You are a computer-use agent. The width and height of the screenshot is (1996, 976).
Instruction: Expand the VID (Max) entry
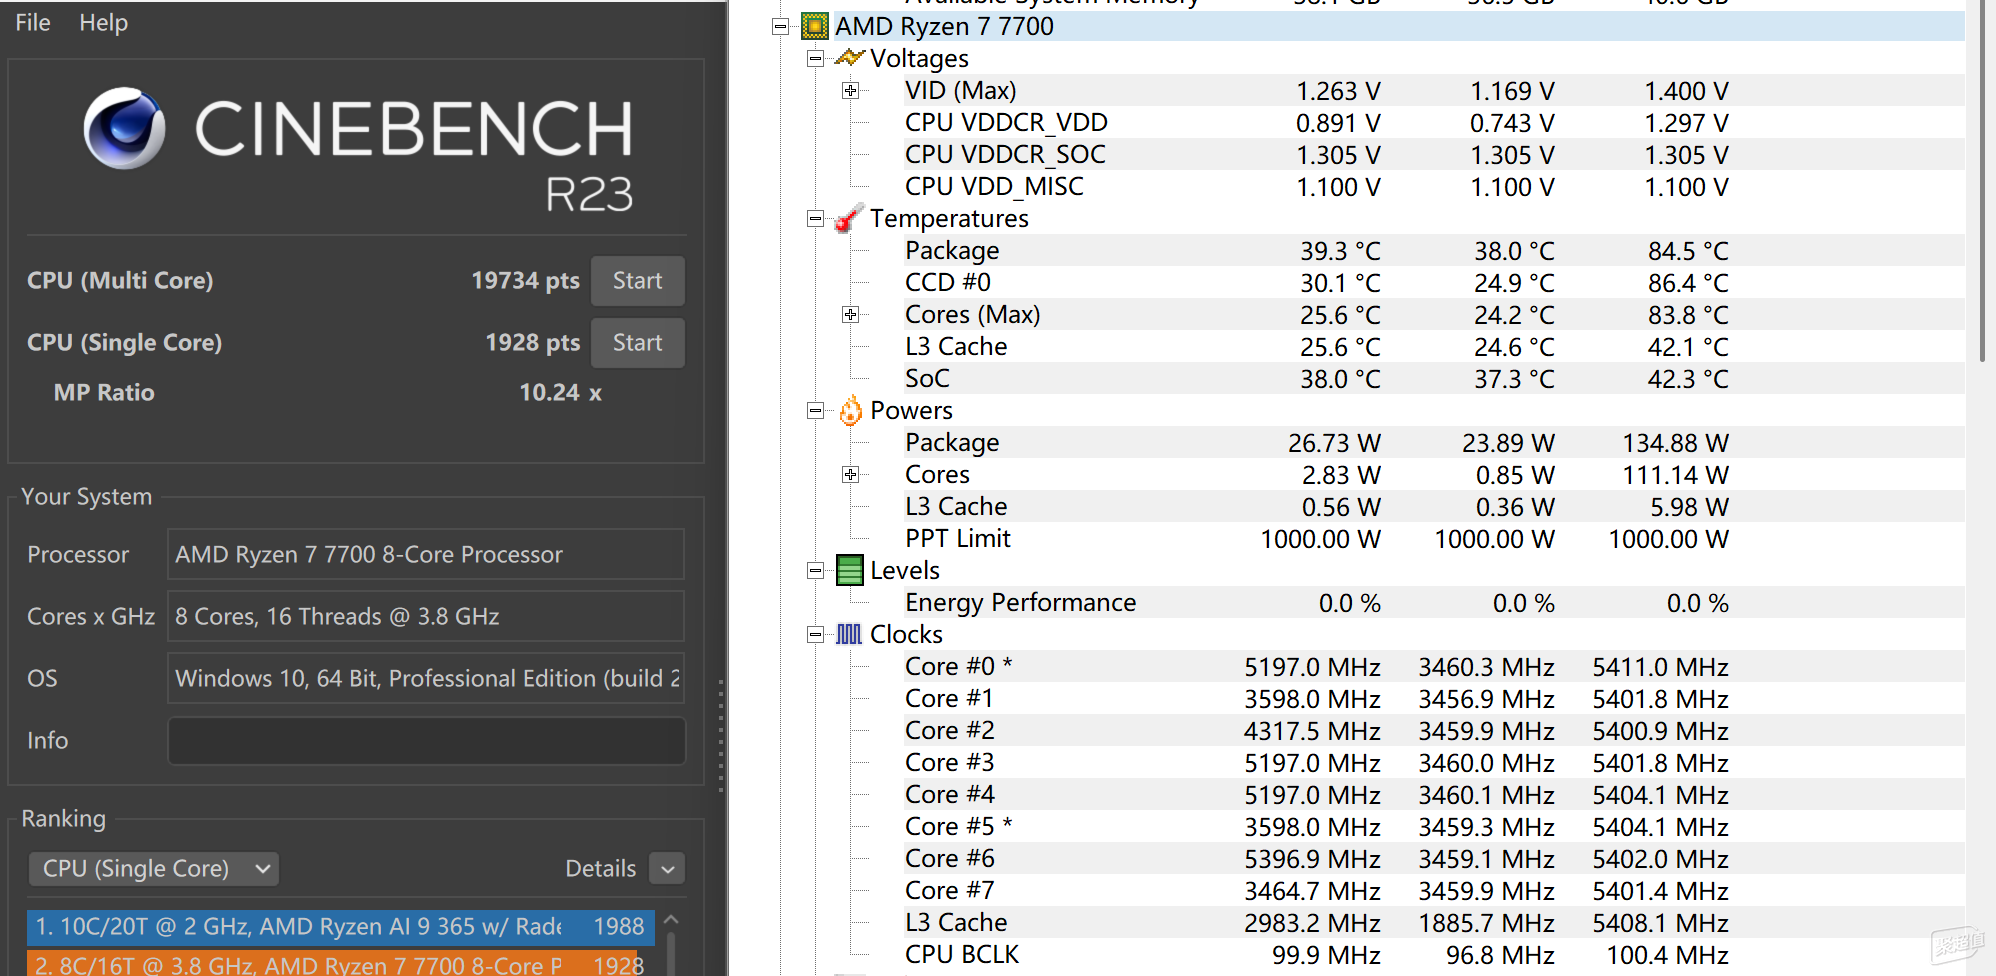[x=850, y=91]
